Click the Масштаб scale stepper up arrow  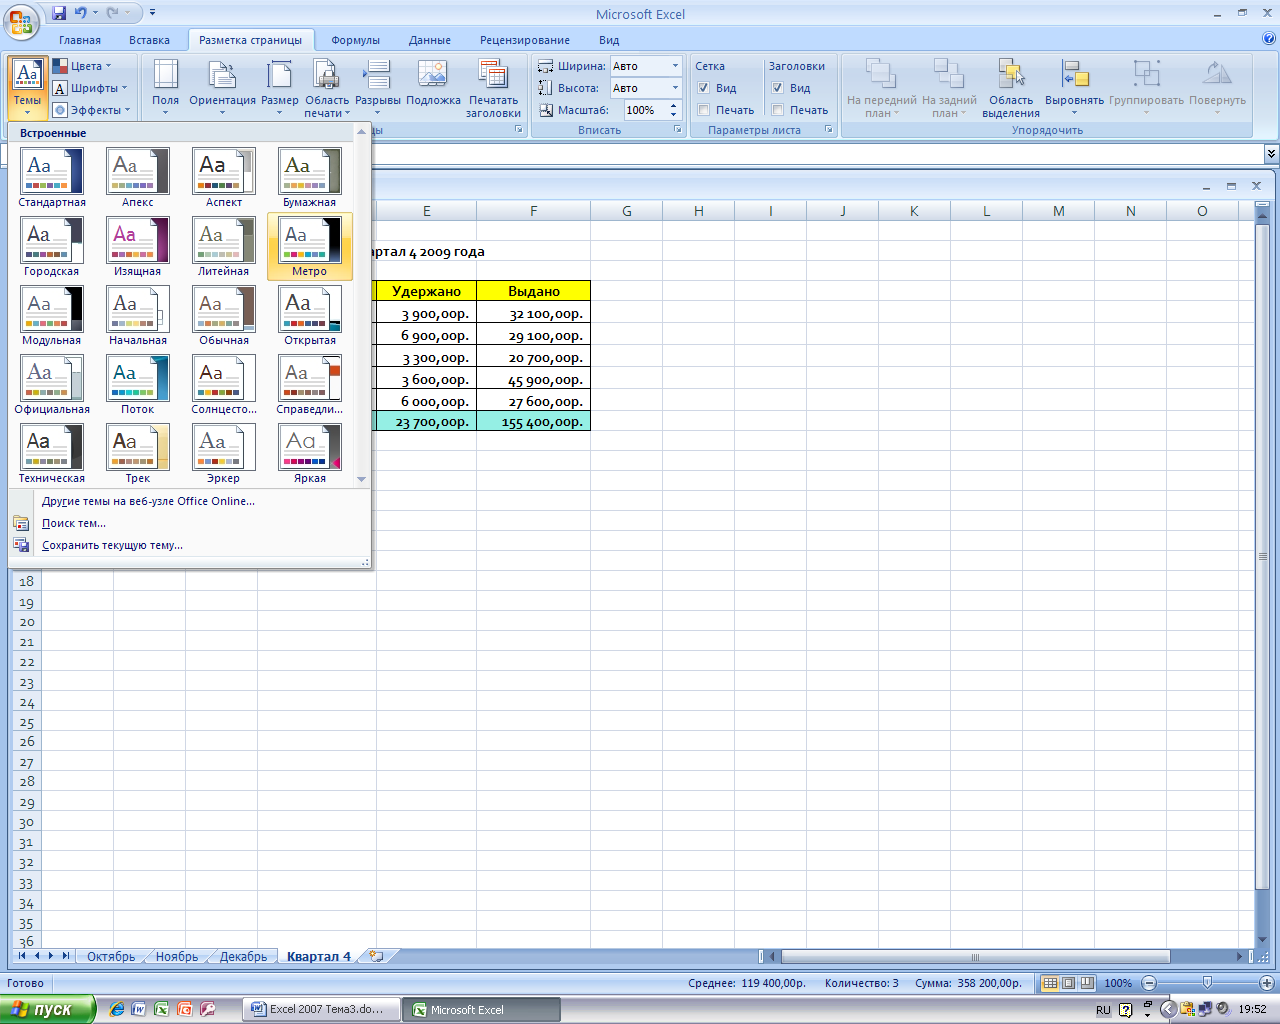tap(674, 106)
